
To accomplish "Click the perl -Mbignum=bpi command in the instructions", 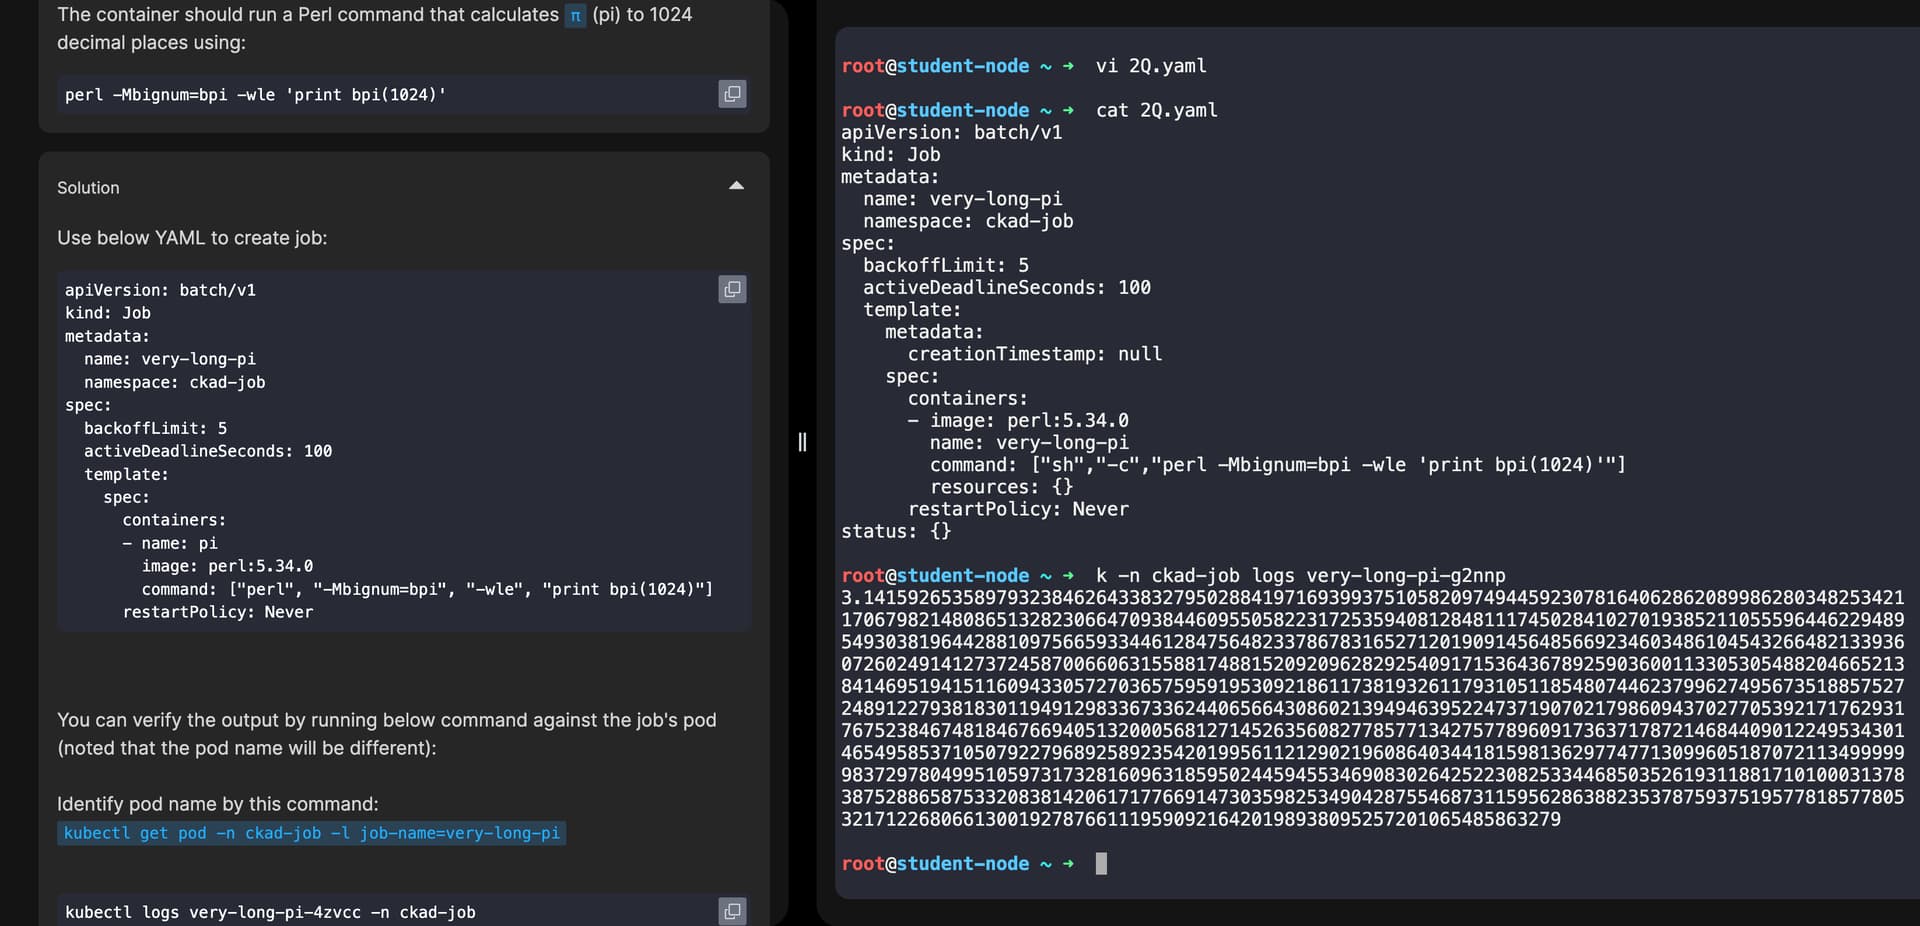I will point(256,95).
